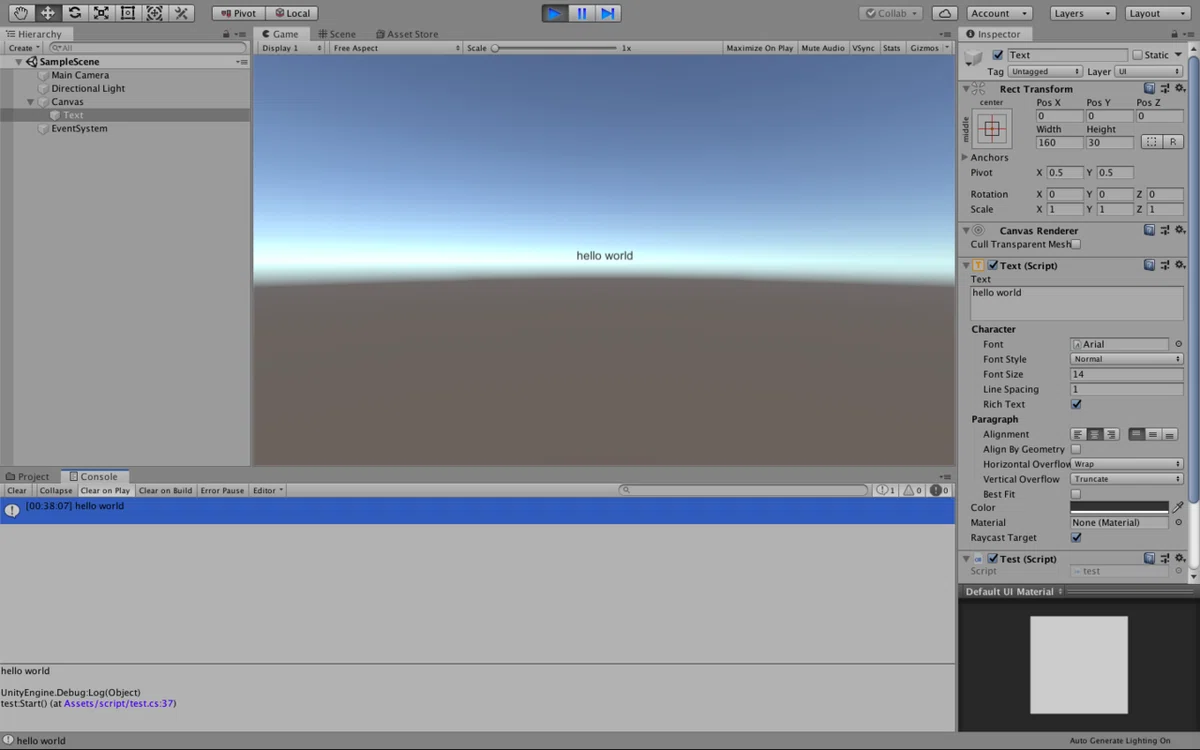Switch to the Scene tab
The image size is (1200, 750).
coord(337,34)
